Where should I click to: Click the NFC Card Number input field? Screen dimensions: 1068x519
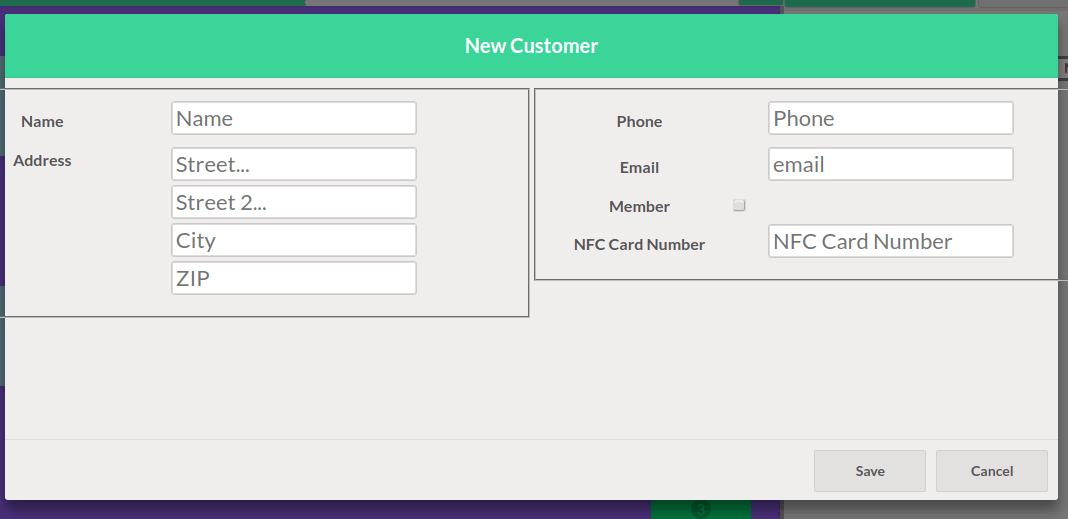click(890, 241)
